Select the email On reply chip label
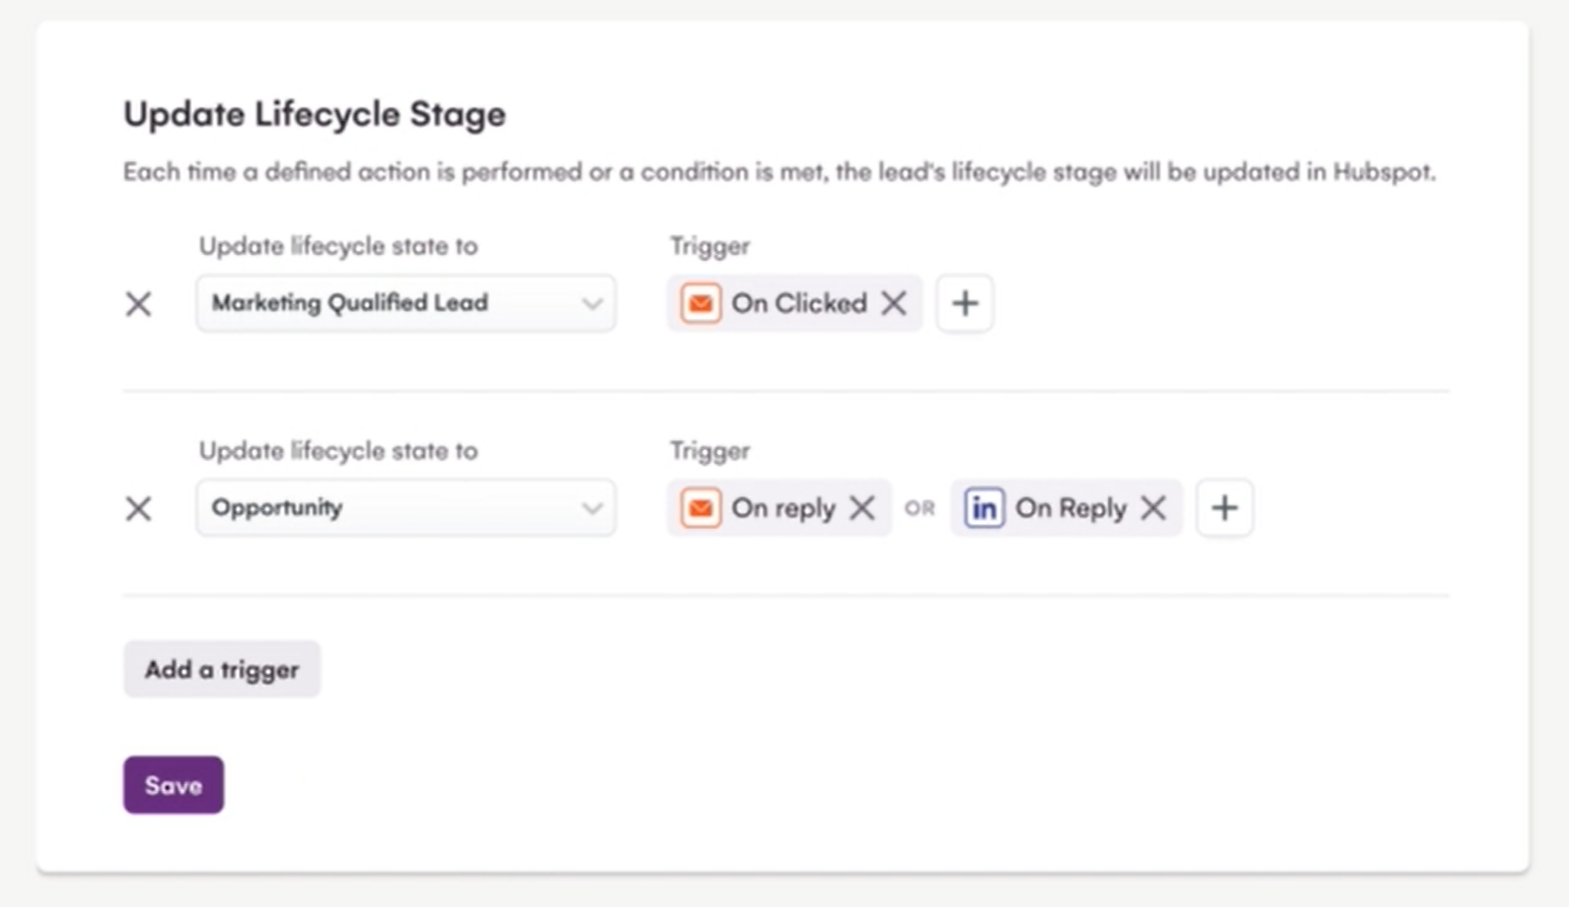 tap(782, 508)
